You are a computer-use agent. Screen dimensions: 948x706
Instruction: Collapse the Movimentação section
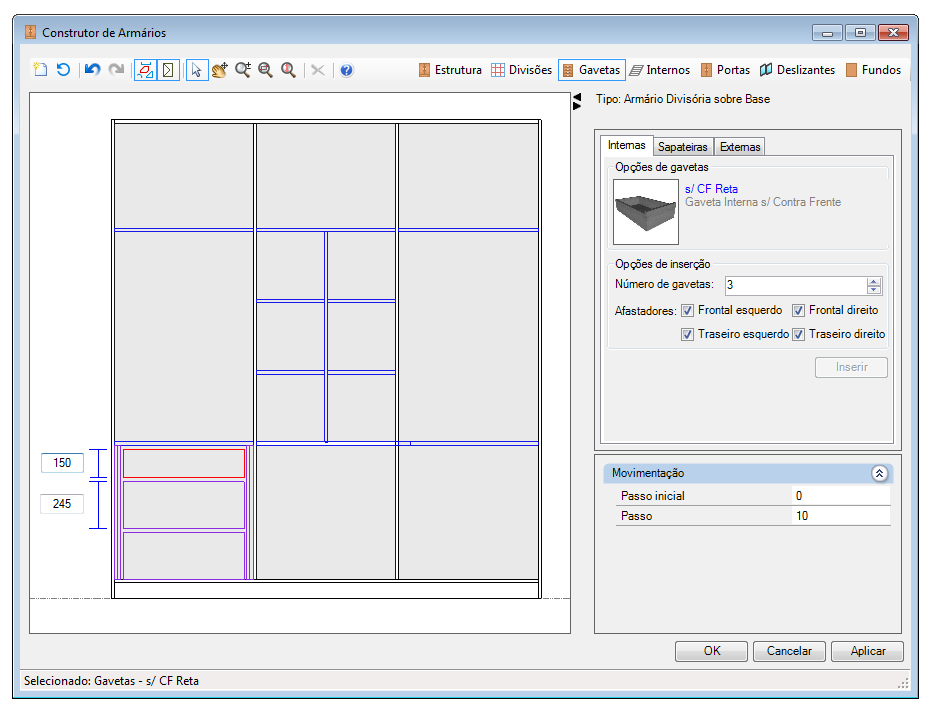click(x=879, y=473)
